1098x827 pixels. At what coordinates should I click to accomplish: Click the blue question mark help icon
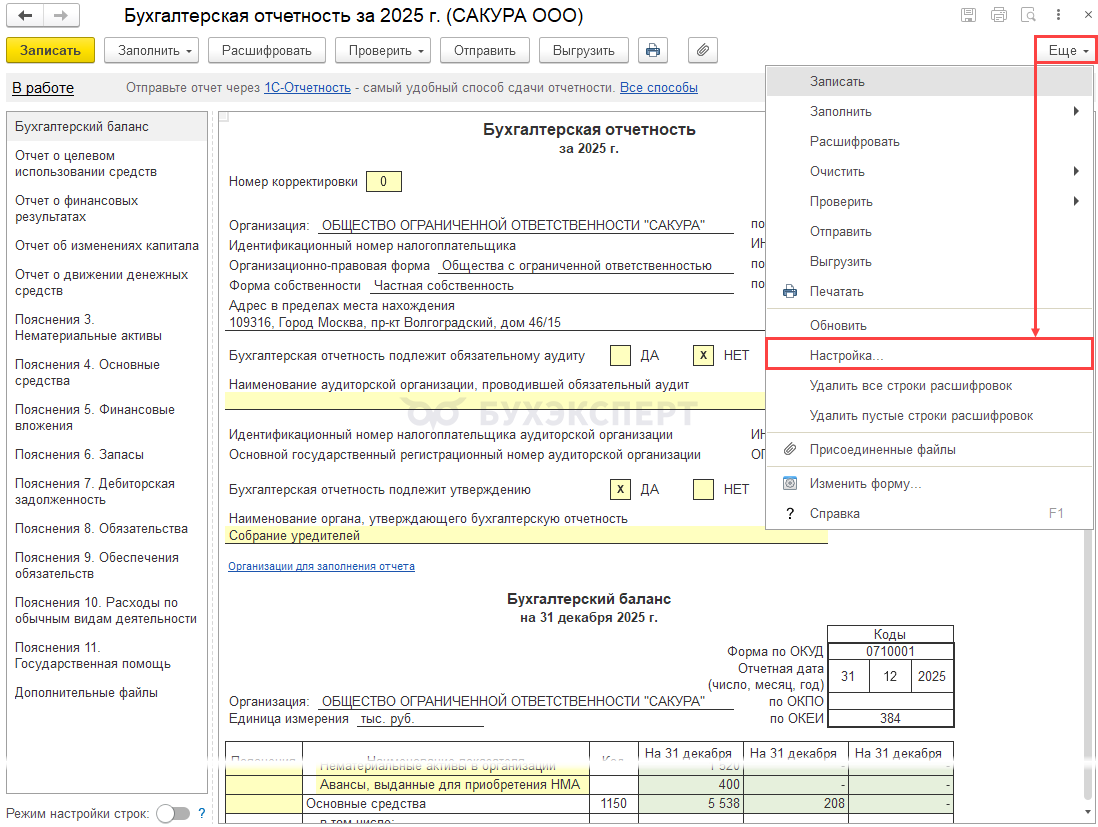(x=201, y=813)
